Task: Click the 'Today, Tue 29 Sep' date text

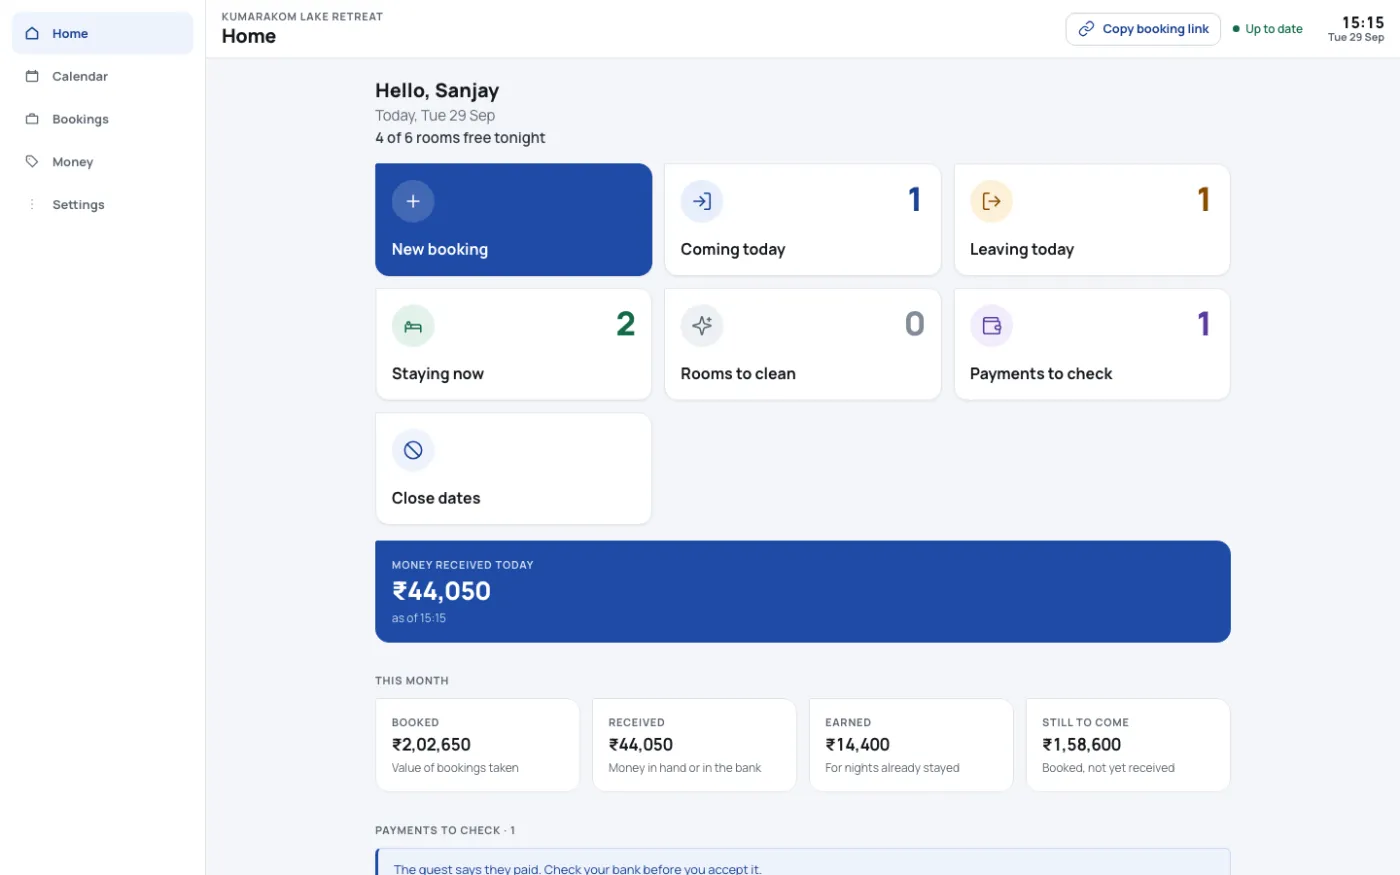Action: pyautogui.click(x=435, y=116)
